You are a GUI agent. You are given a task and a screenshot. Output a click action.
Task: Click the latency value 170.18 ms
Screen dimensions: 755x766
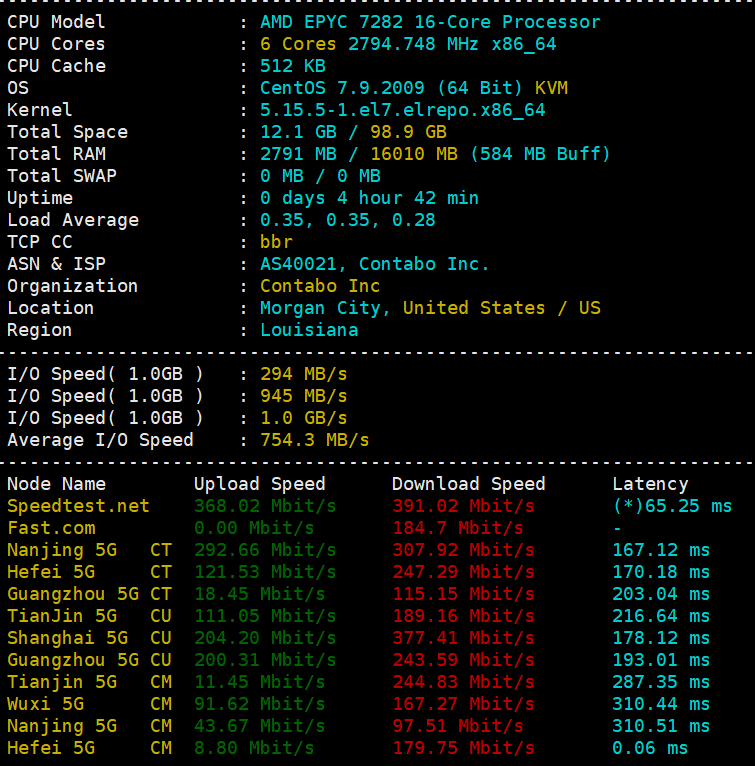pyautogui.click(x=661, y=572)
